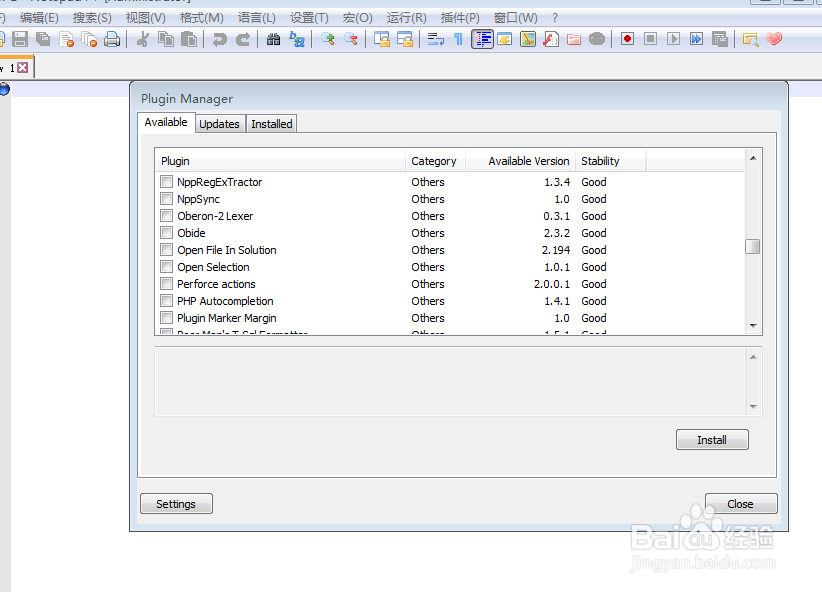Check the Perforce actions checkbox
Viewport: 822px width, 592px height.
click(166, 284)
